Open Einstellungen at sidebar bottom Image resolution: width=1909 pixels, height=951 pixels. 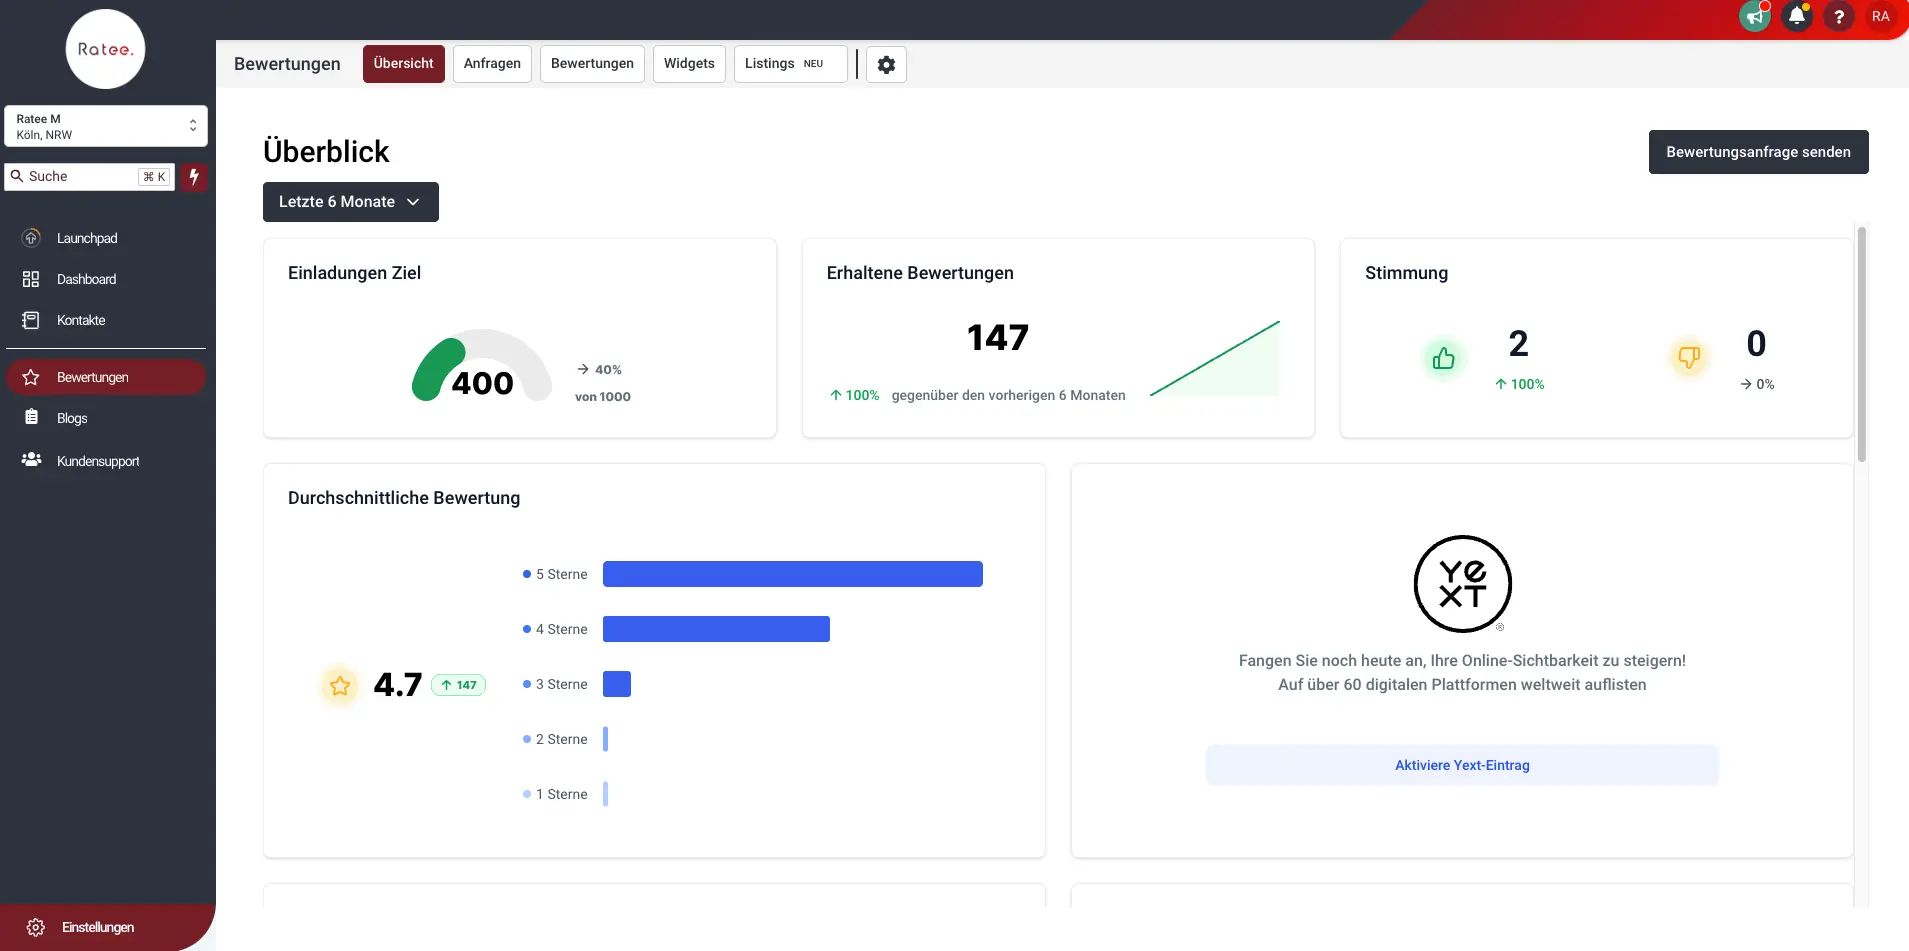click(x=106, y=927)
